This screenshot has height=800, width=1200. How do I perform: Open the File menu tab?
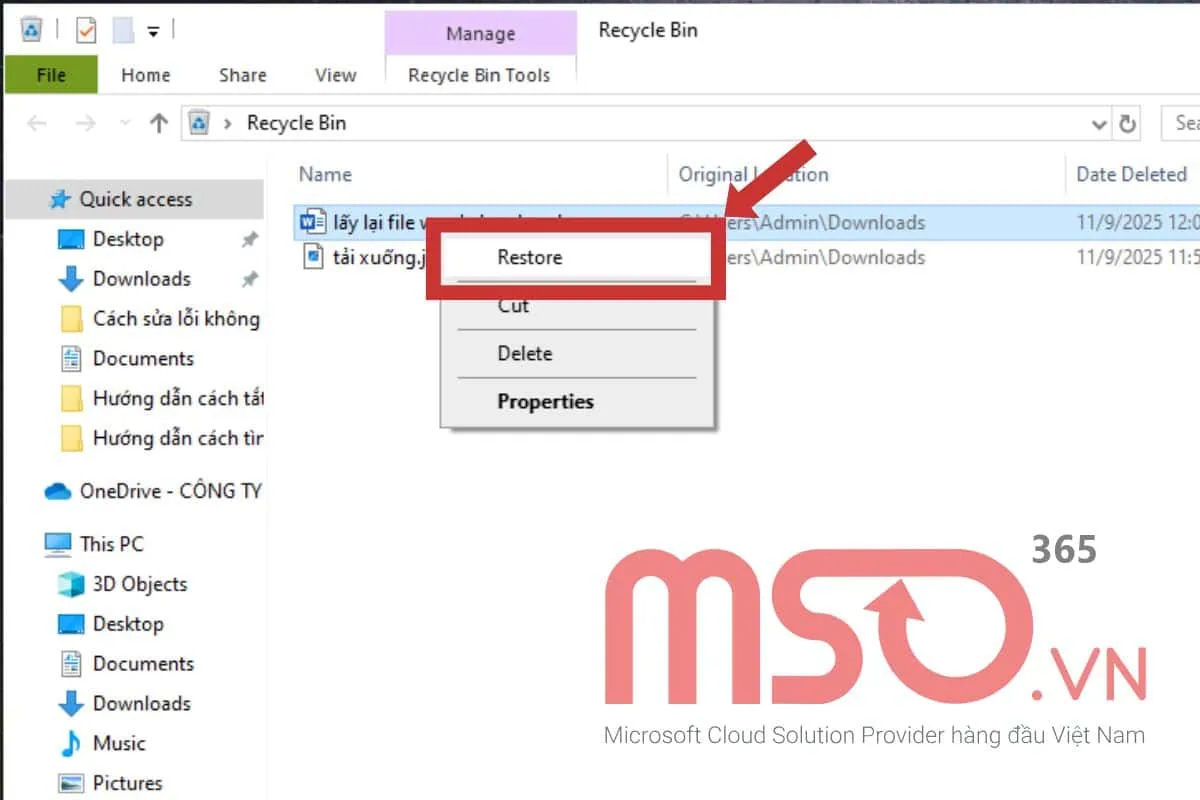[51, 75]
